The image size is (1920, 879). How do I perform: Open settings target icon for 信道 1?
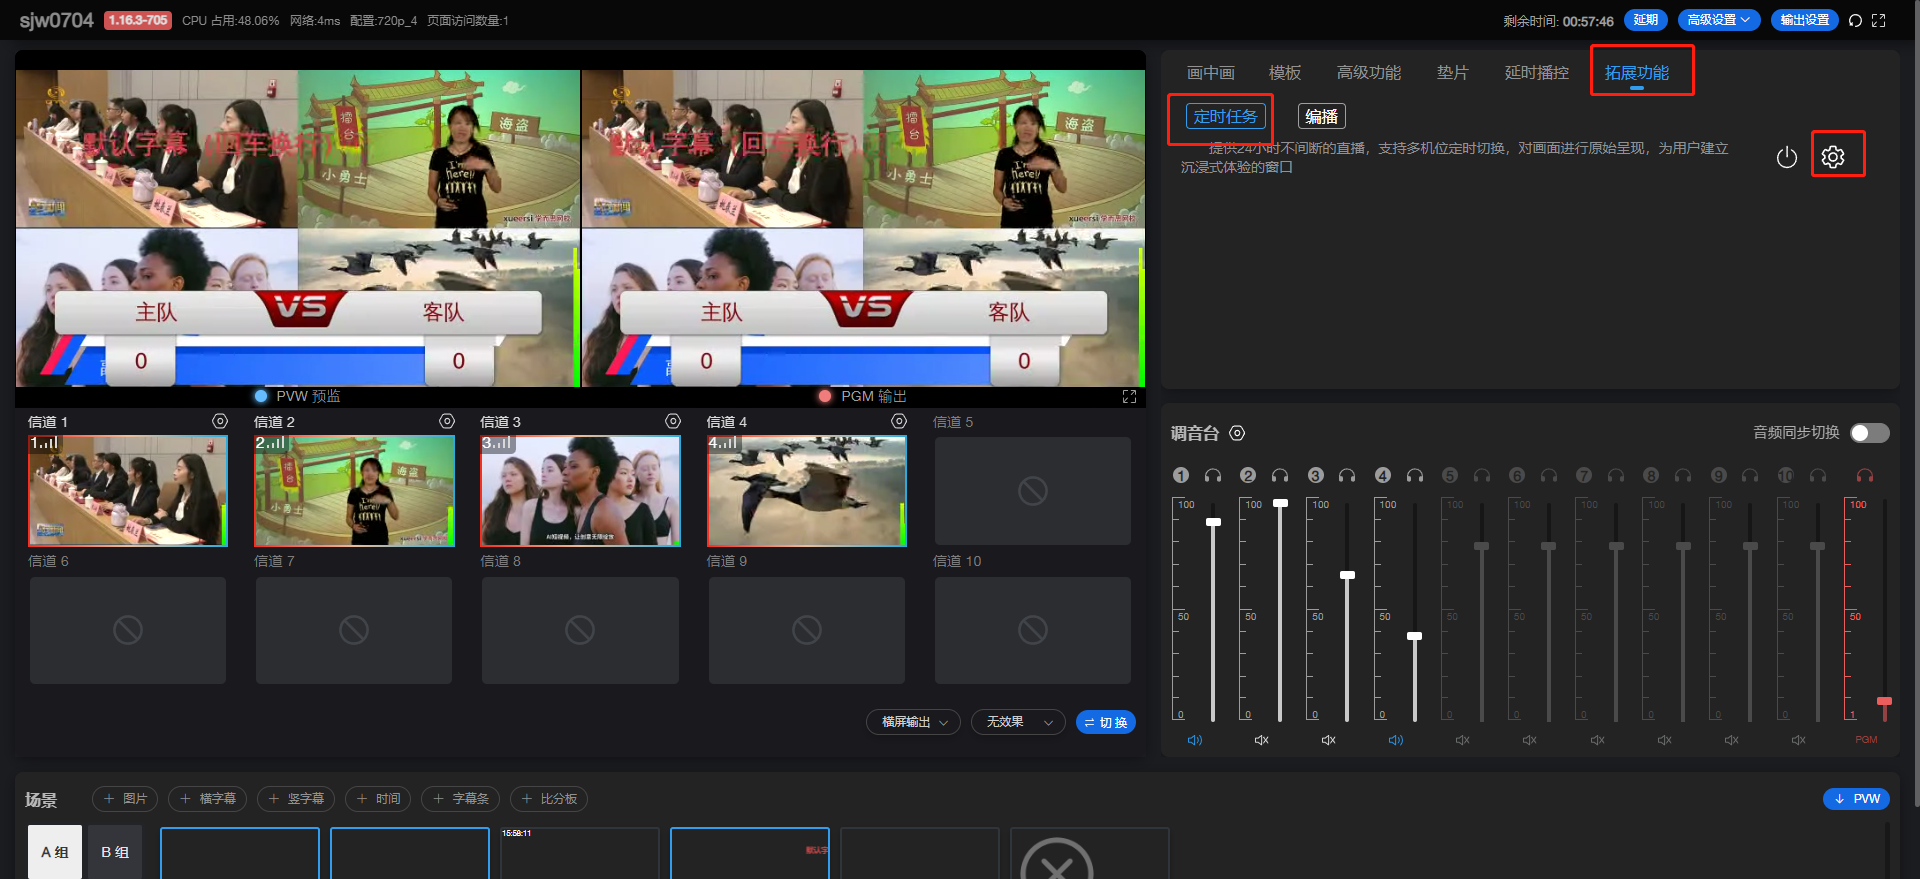pos(220,422)
